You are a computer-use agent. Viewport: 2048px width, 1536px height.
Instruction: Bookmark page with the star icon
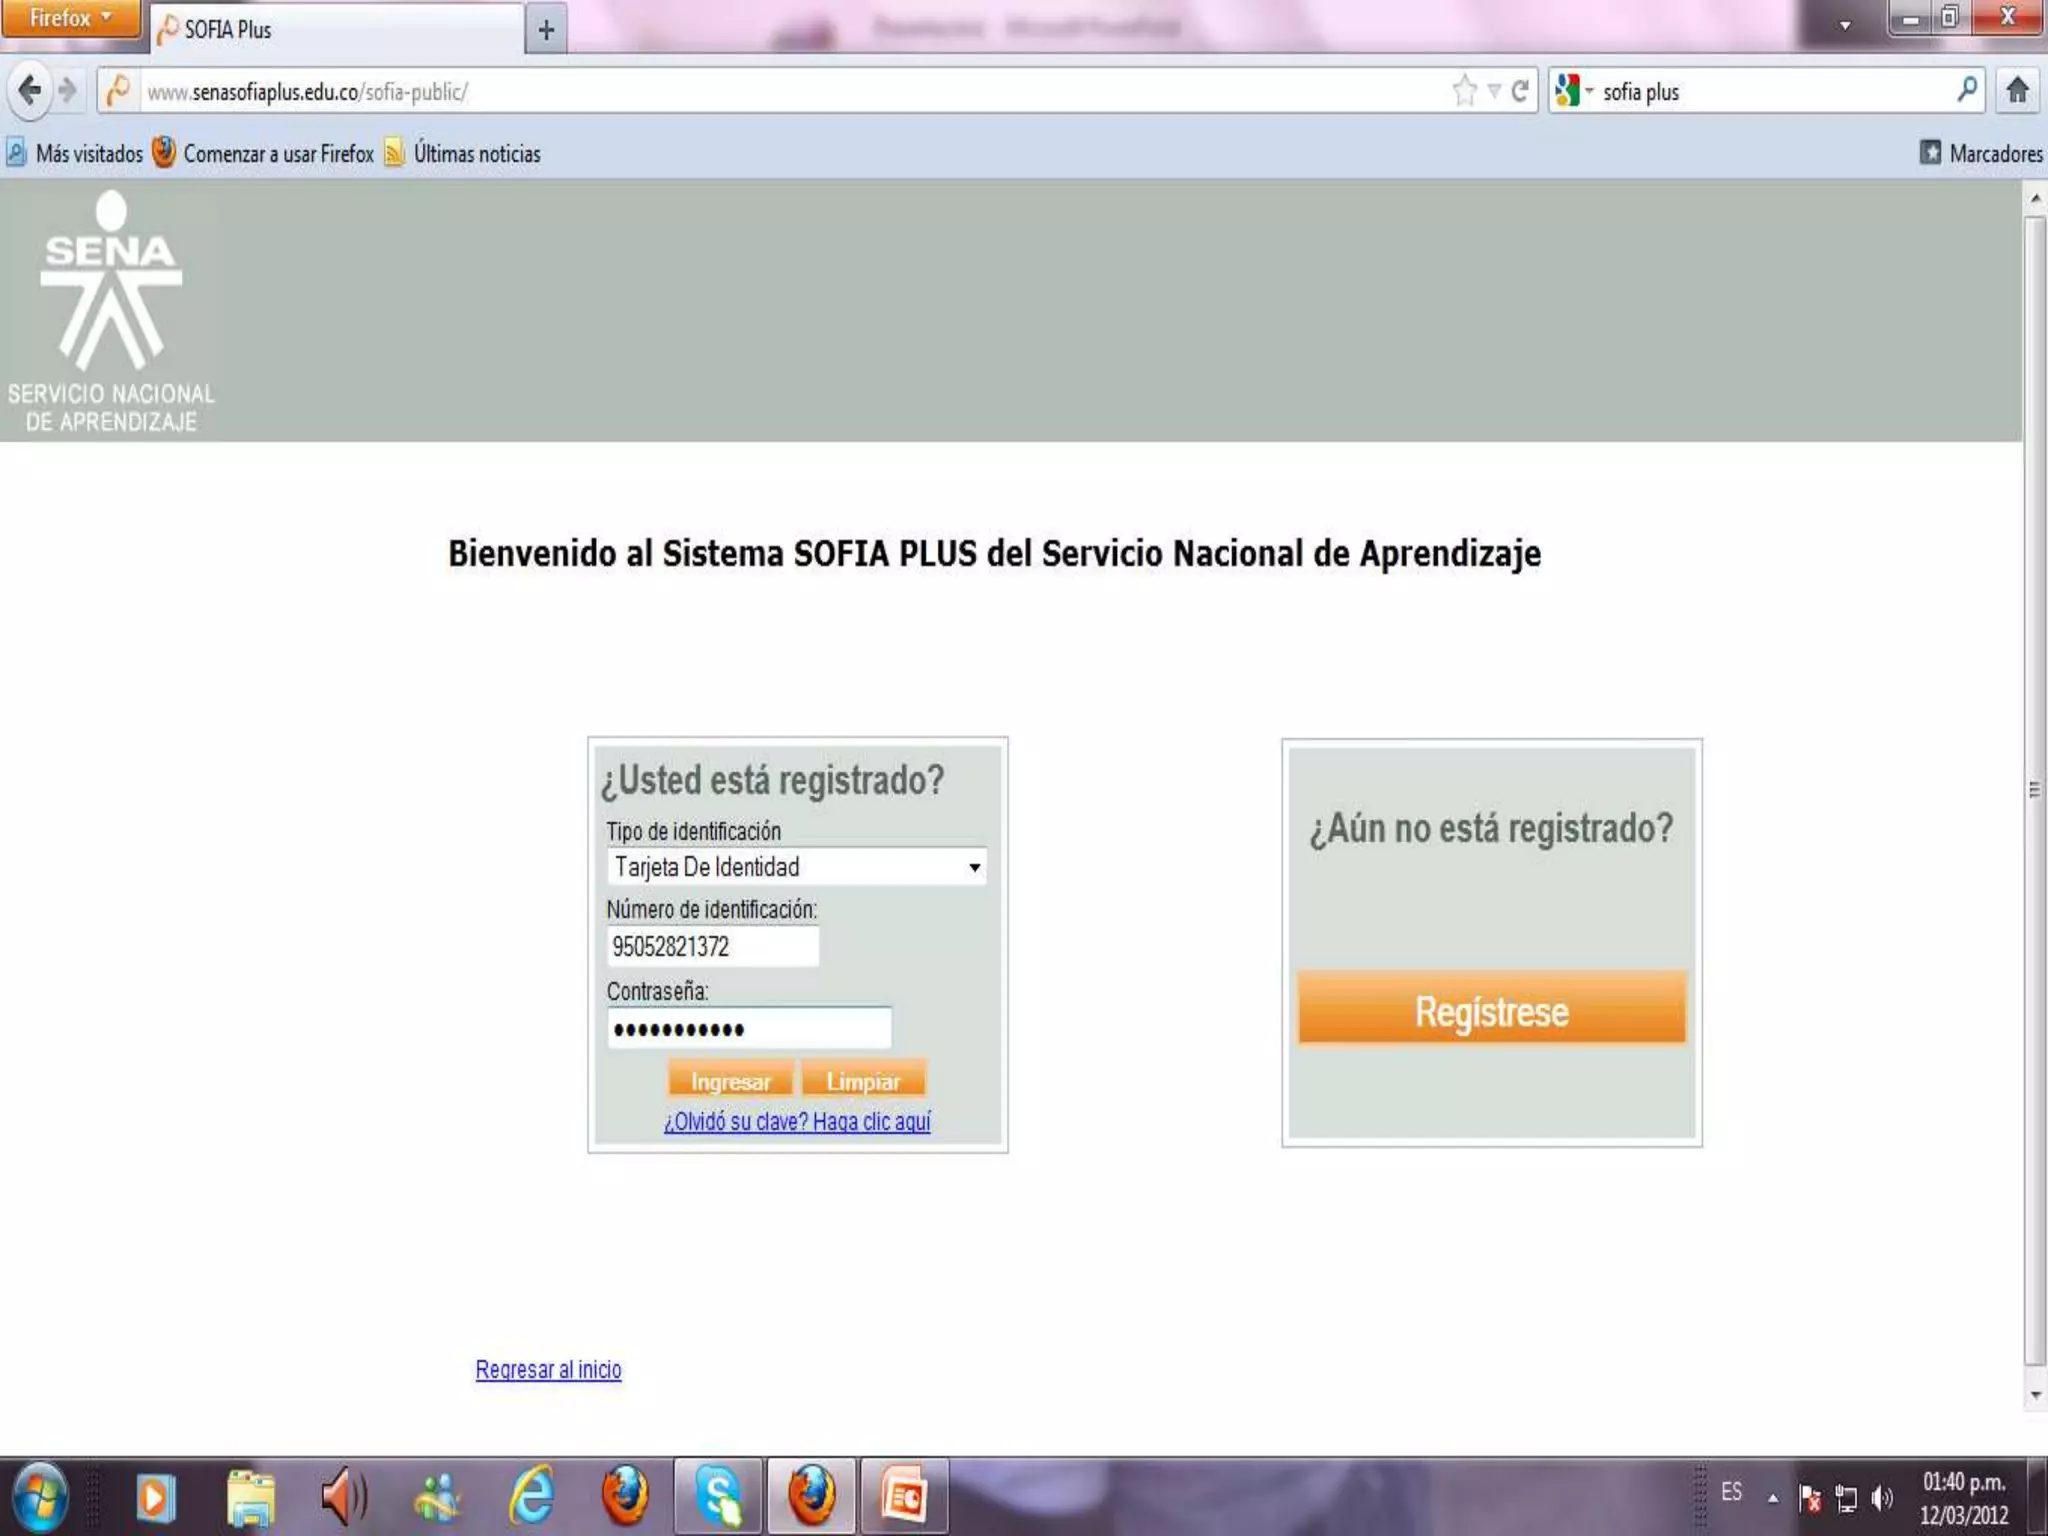click(x=1464, y=91)
